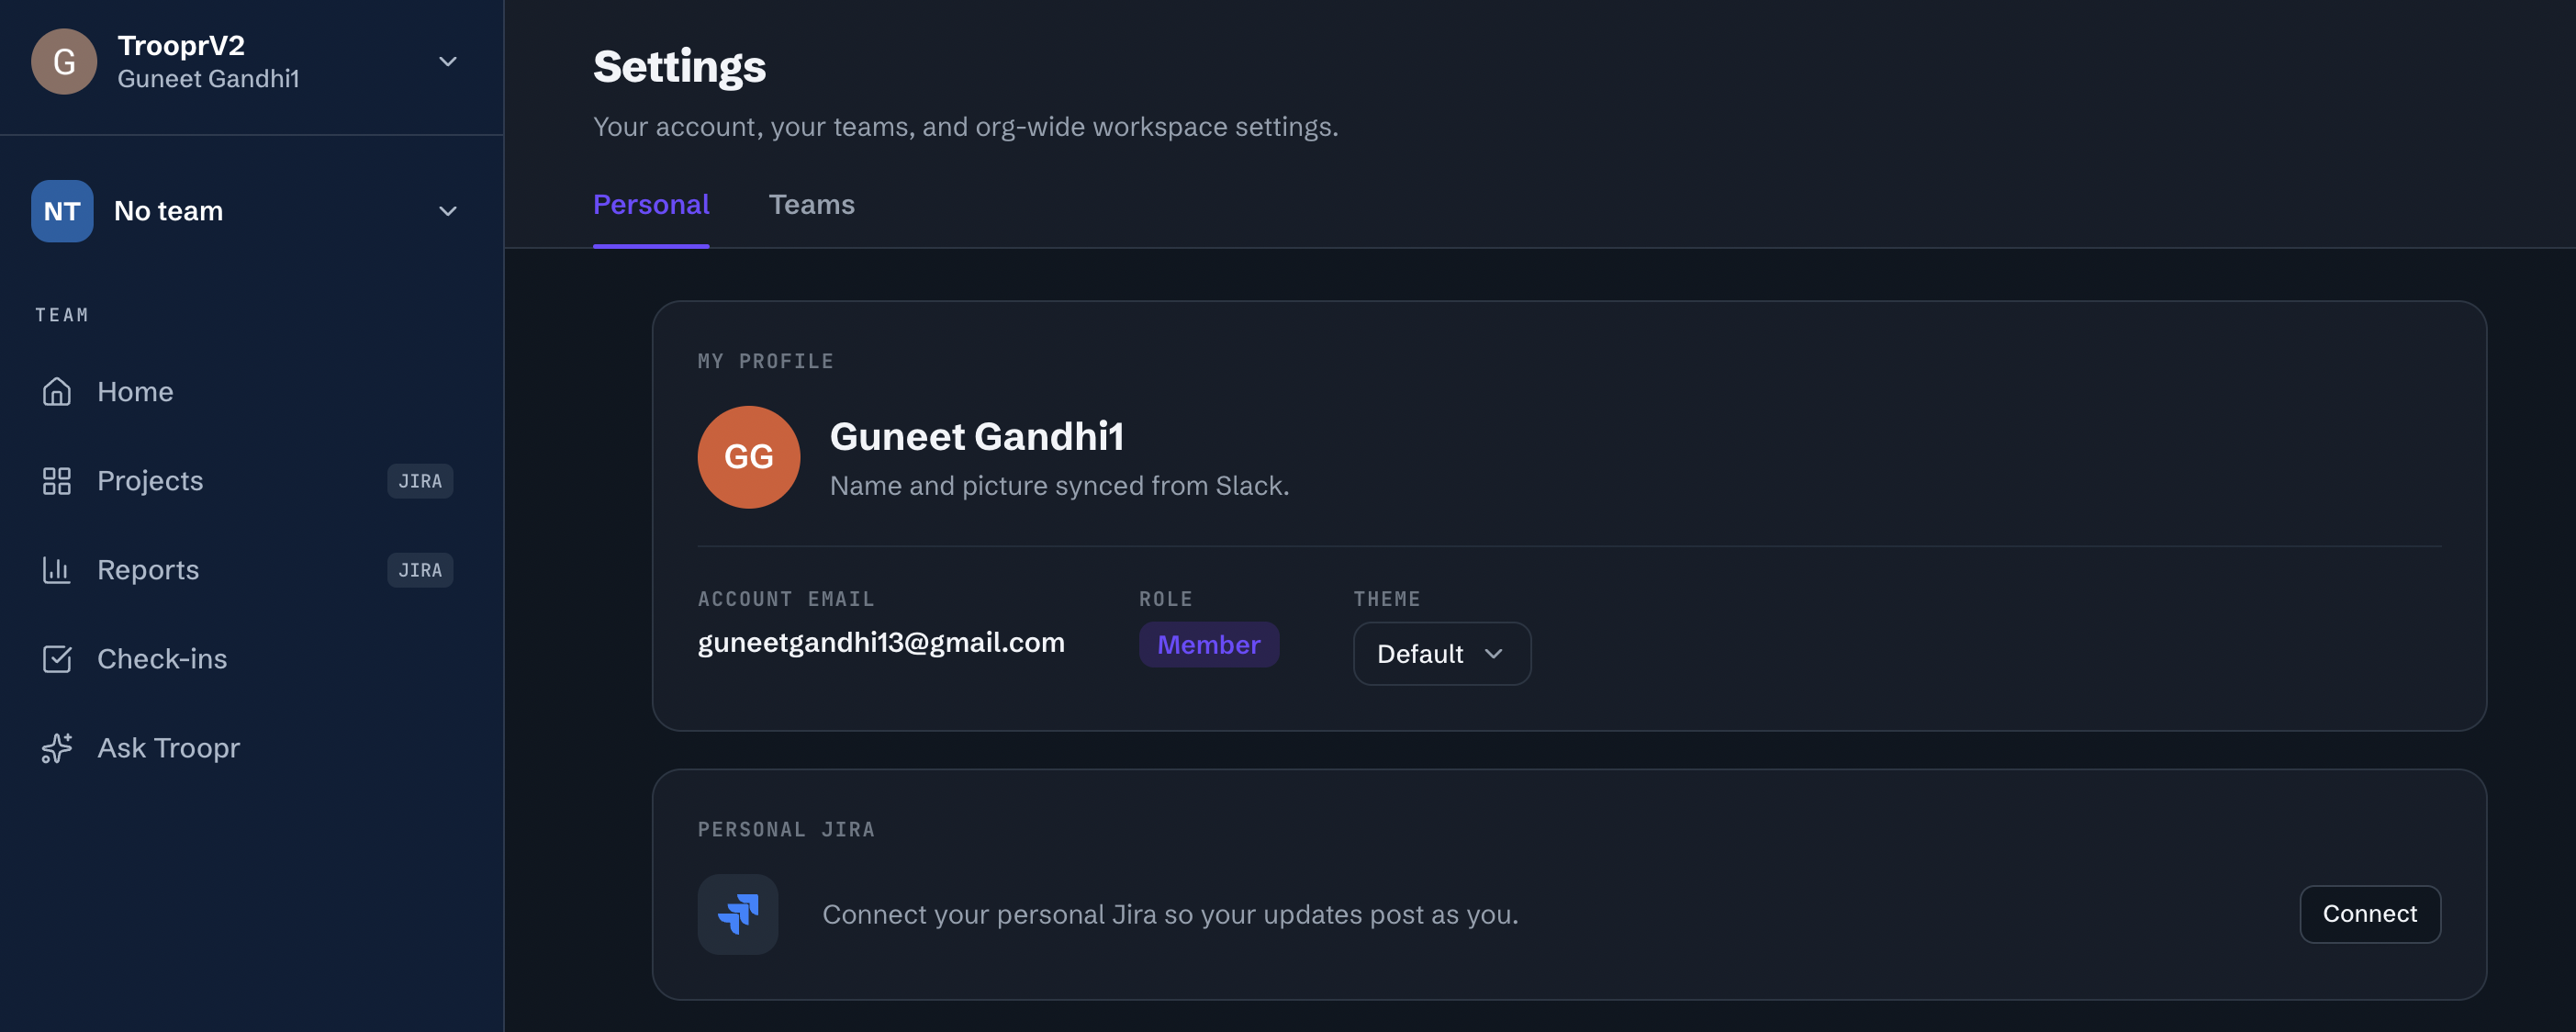Click the JIRA tag next to Reports
Viewport: 2576px width, 1032px height.
420,570
